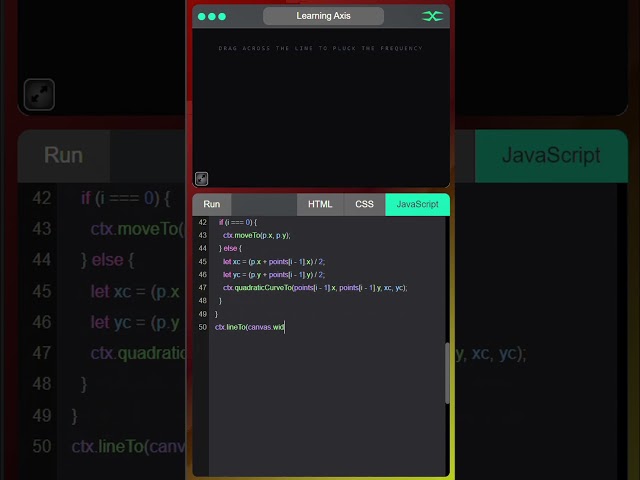Click line 42 "if (i === 0) {"

(238, 222)
